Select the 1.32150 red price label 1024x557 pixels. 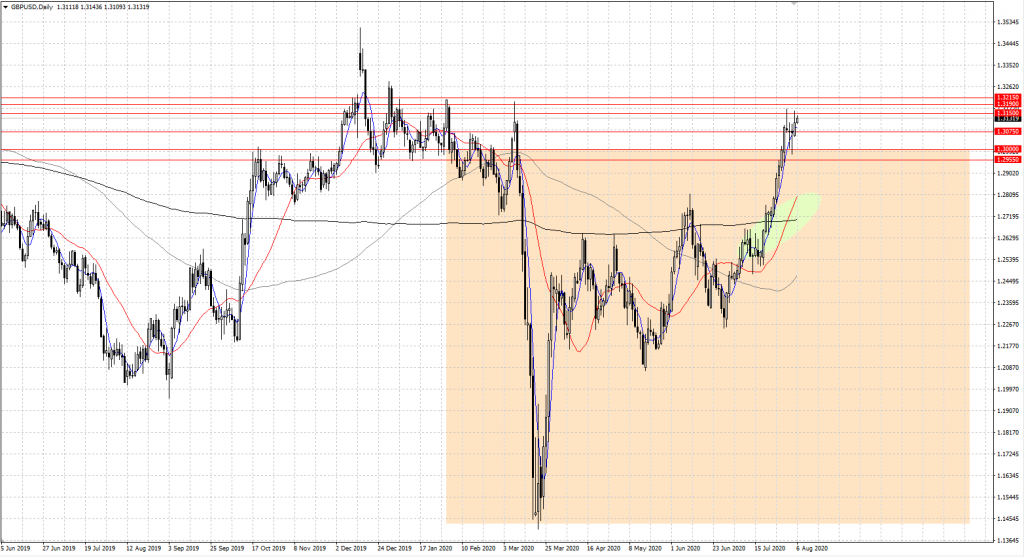1006,98
